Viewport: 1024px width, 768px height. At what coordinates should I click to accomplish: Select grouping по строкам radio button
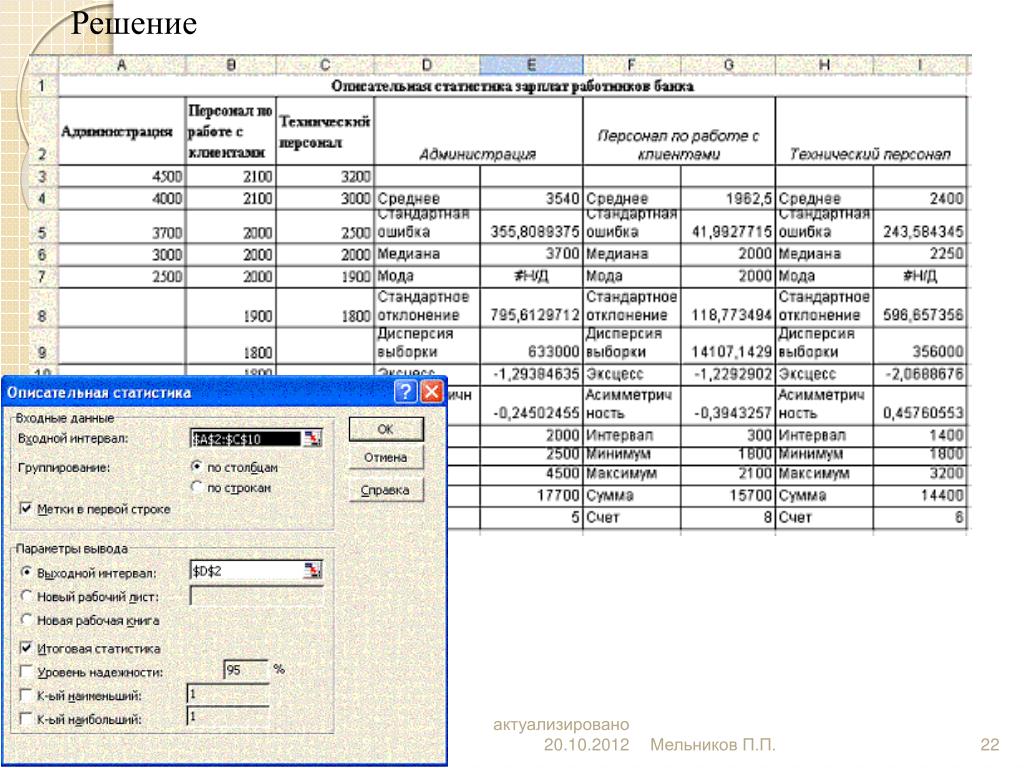197,487
